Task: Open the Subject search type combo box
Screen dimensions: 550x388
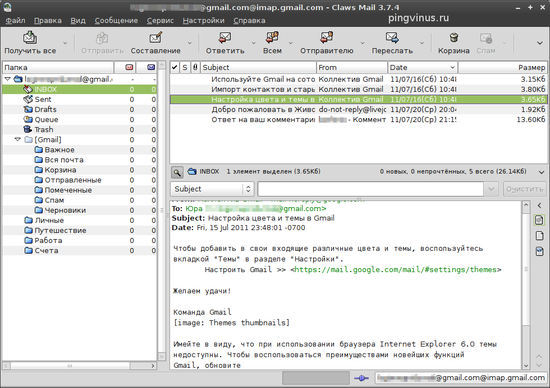Action: point(212,189)
